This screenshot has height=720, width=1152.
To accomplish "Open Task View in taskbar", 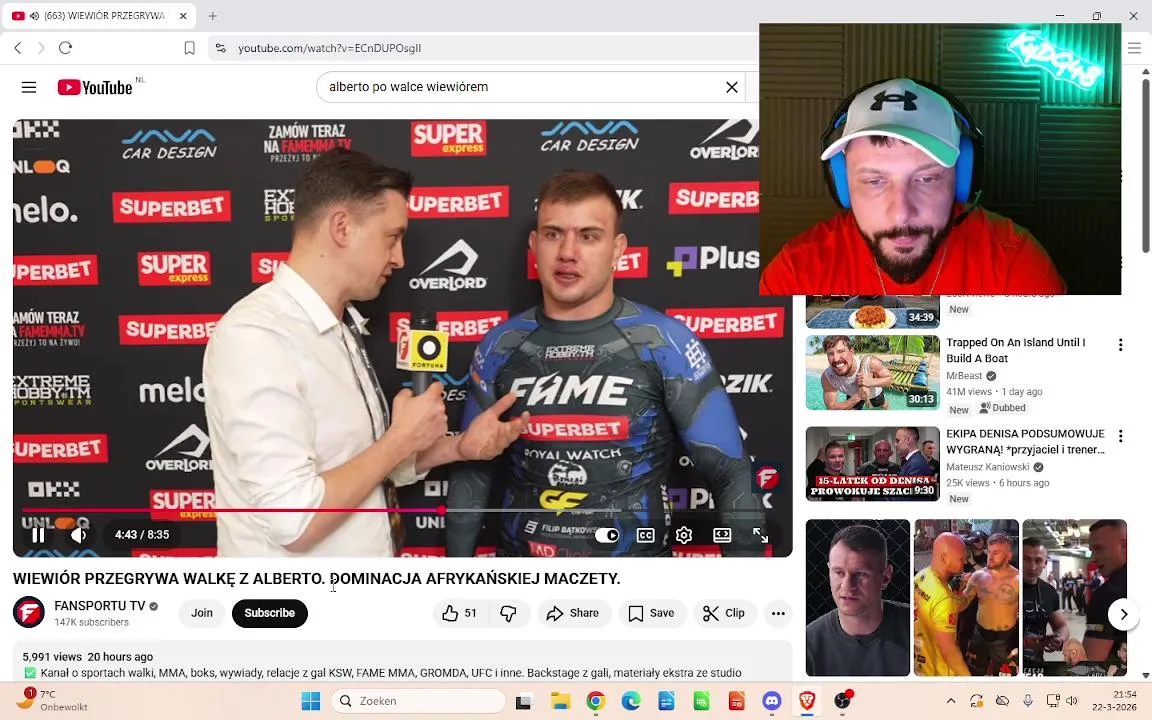I will pos(523,701).
